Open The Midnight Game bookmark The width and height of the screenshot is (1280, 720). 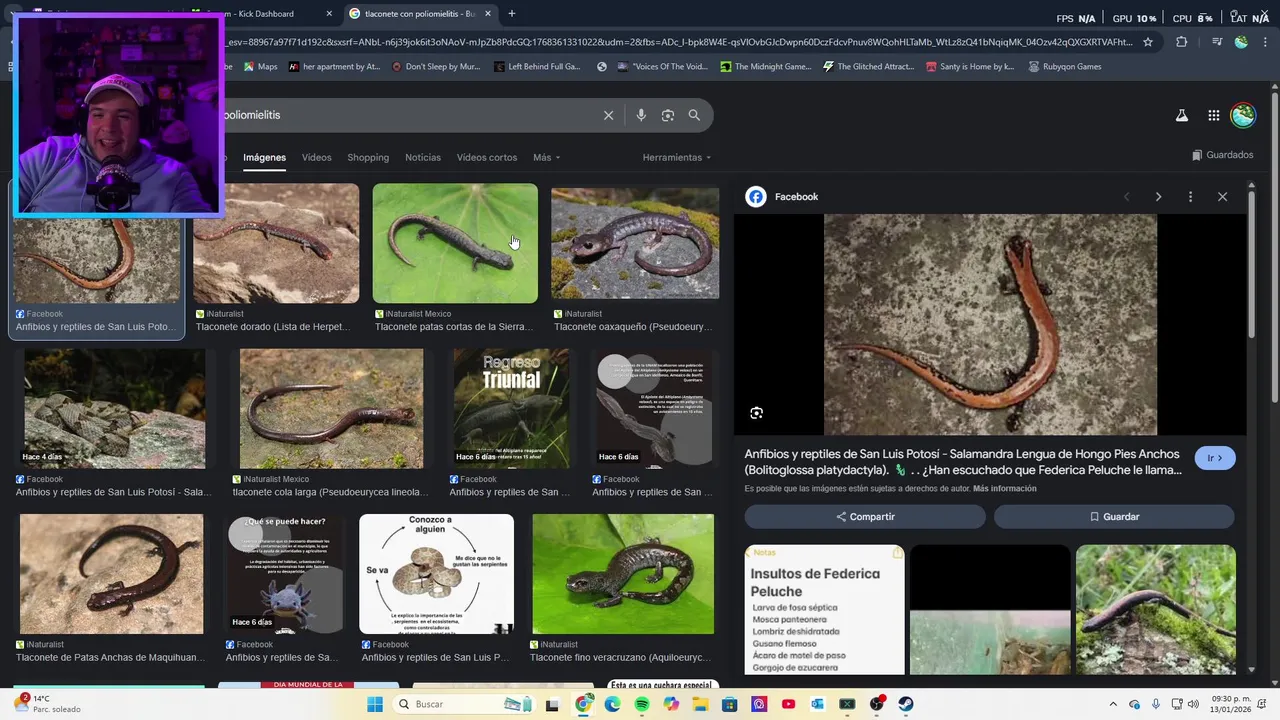(x=765, y=67)
